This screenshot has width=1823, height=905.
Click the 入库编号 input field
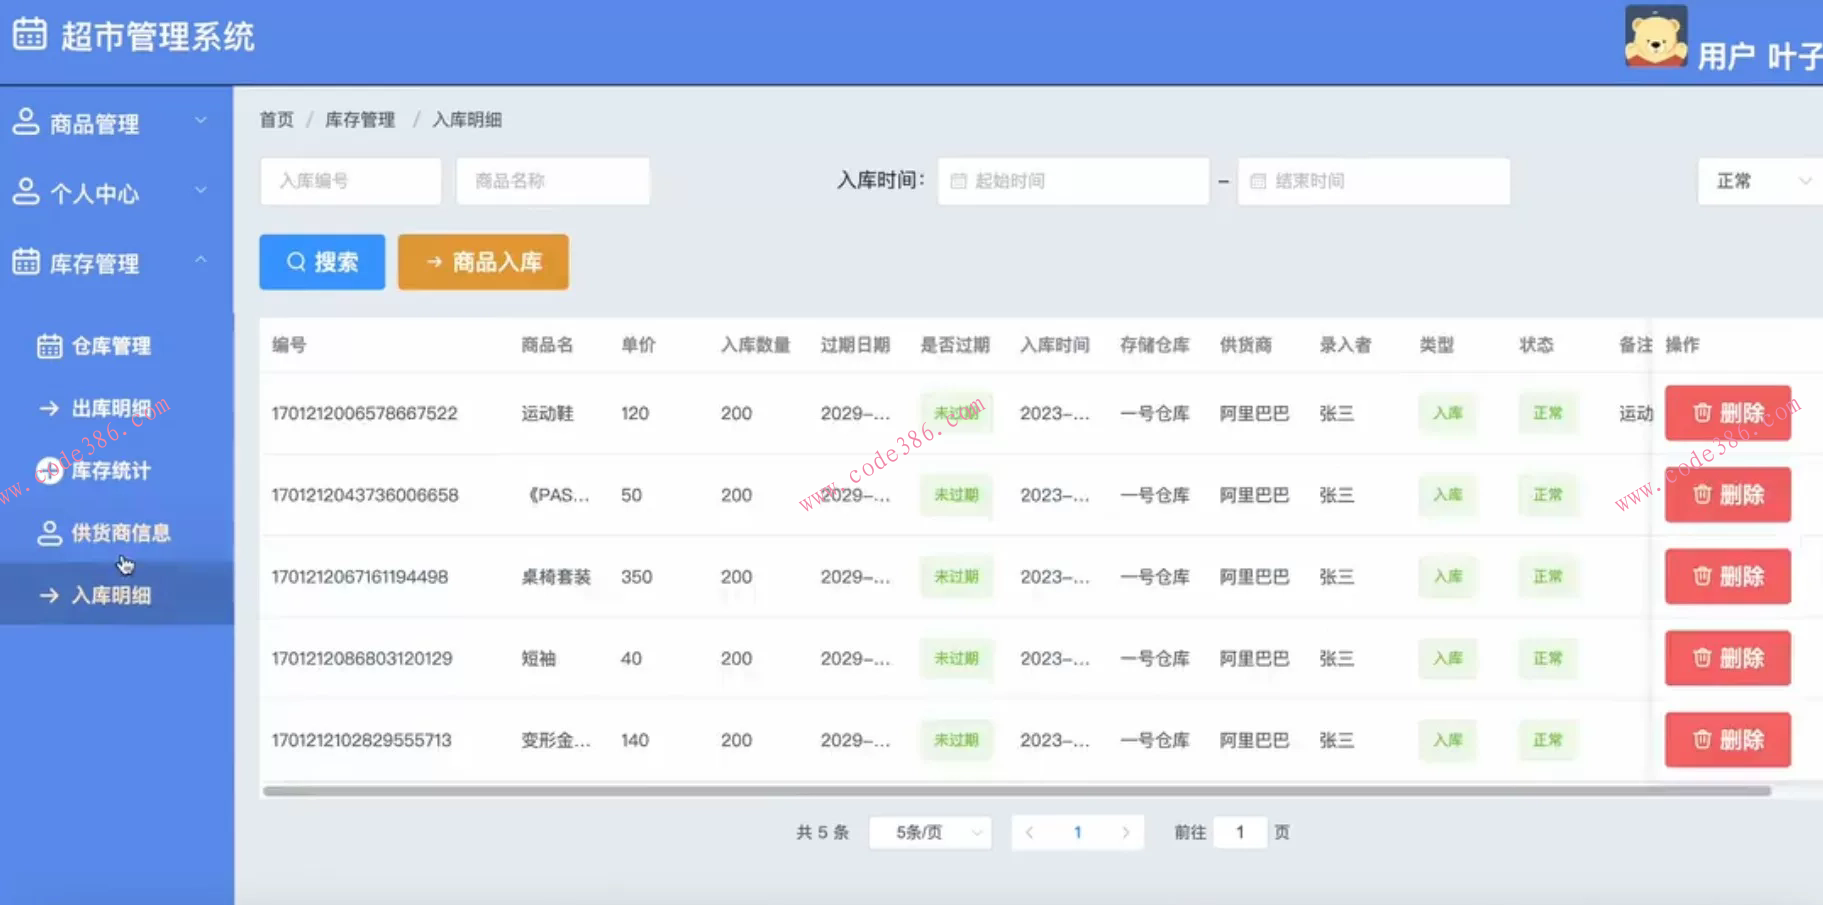[350, 181]
